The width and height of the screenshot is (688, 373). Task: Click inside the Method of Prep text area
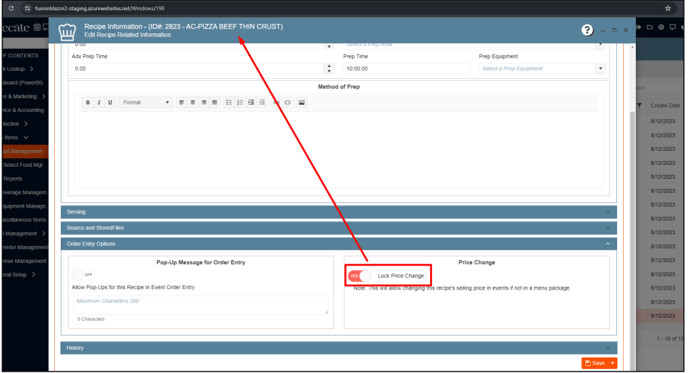(x=339, y=149)
